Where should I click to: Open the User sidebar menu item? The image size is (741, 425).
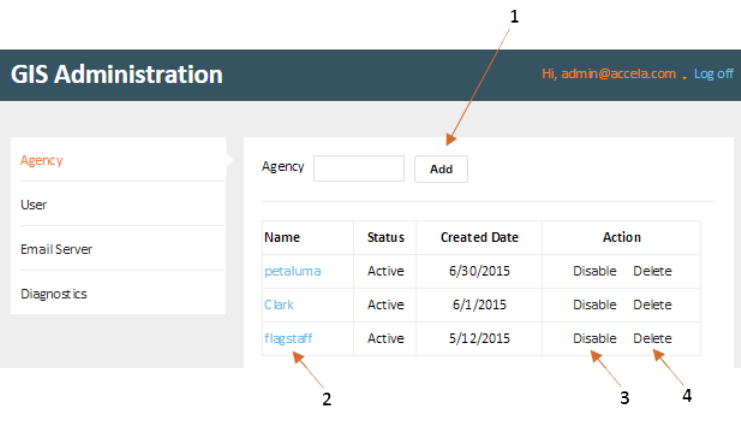tap(34, 205)
